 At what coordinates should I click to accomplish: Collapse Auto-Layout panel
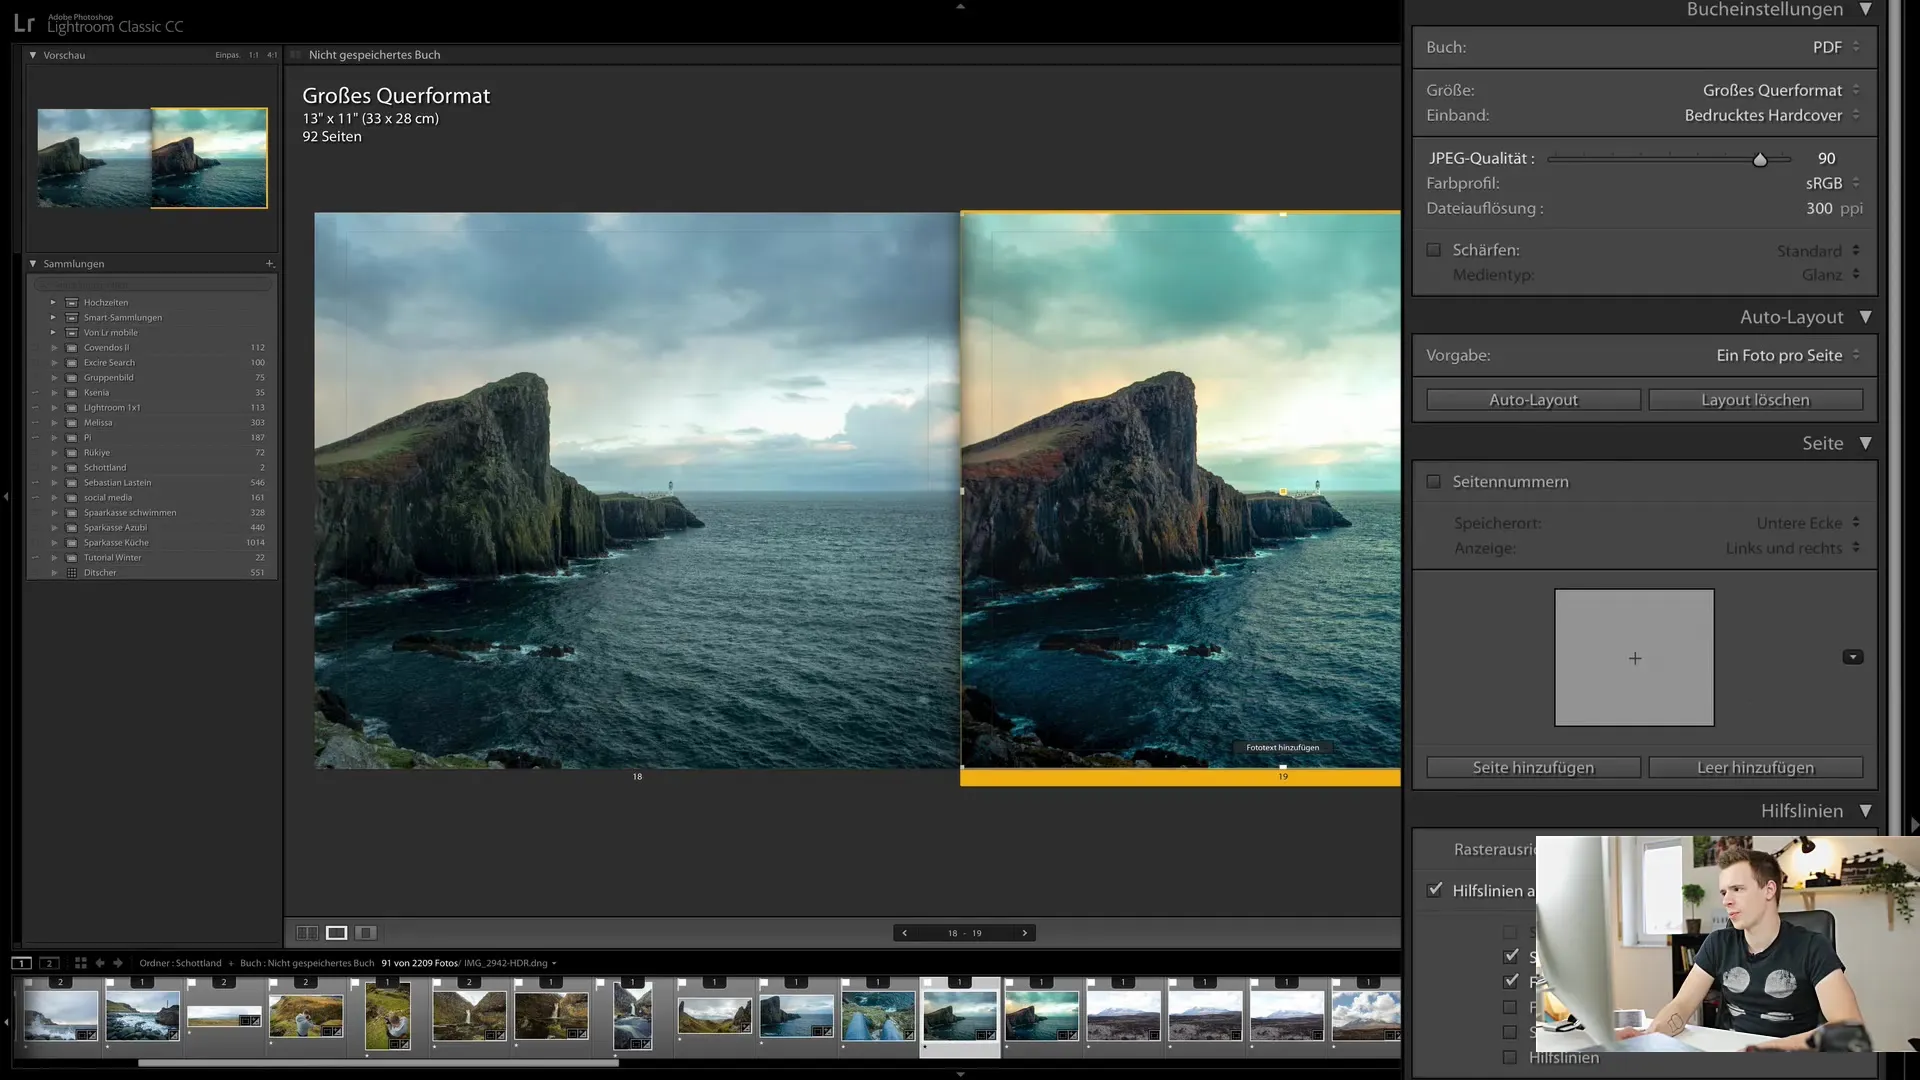(1866, 317)
